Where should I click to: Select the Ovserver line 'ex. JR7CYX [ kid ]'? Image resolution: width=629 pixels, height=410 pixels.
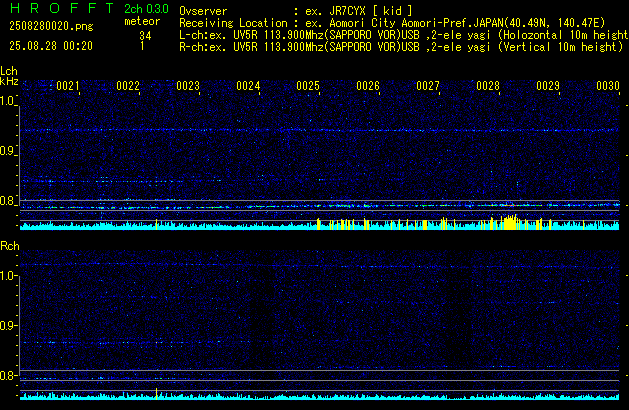296,11
